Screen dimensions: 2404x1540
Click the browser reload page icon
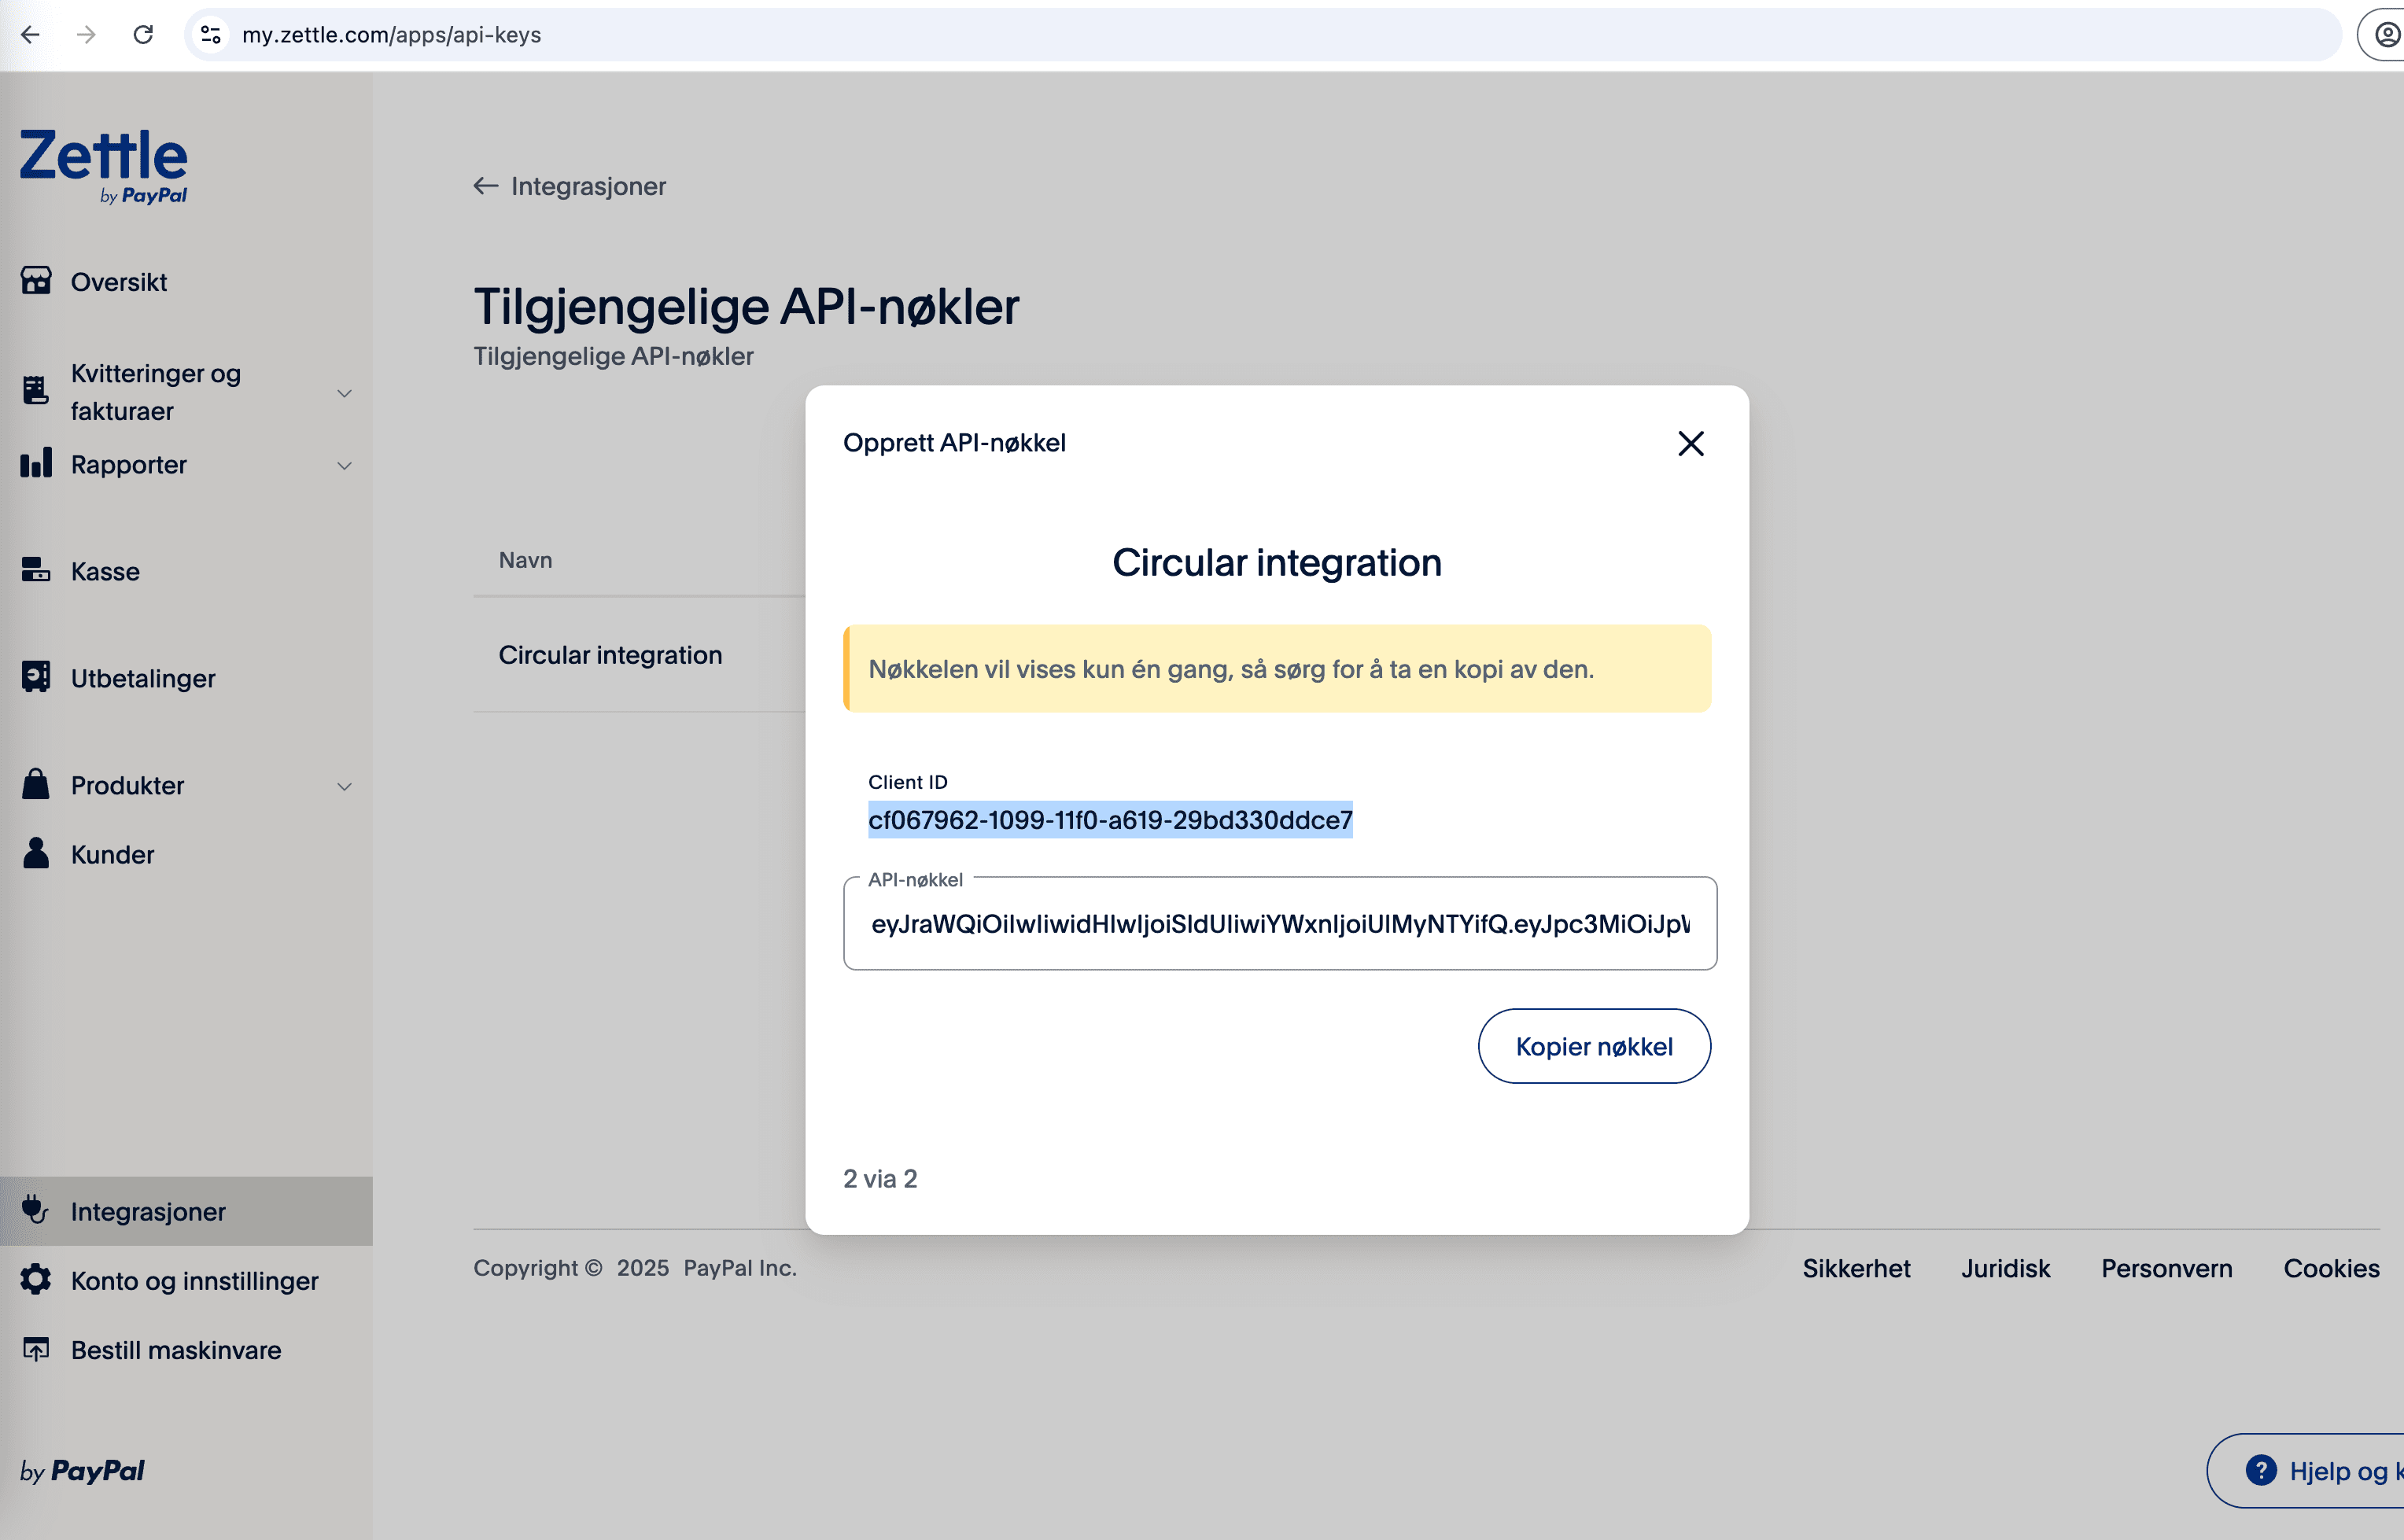(x=143, y=35)
